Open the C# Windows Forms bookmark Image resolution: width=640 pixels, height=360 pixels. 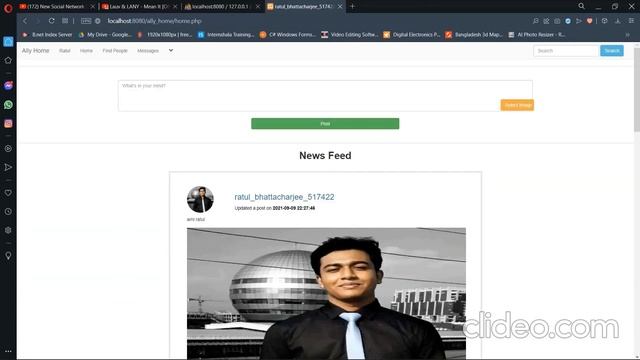(x=287, y=35)
